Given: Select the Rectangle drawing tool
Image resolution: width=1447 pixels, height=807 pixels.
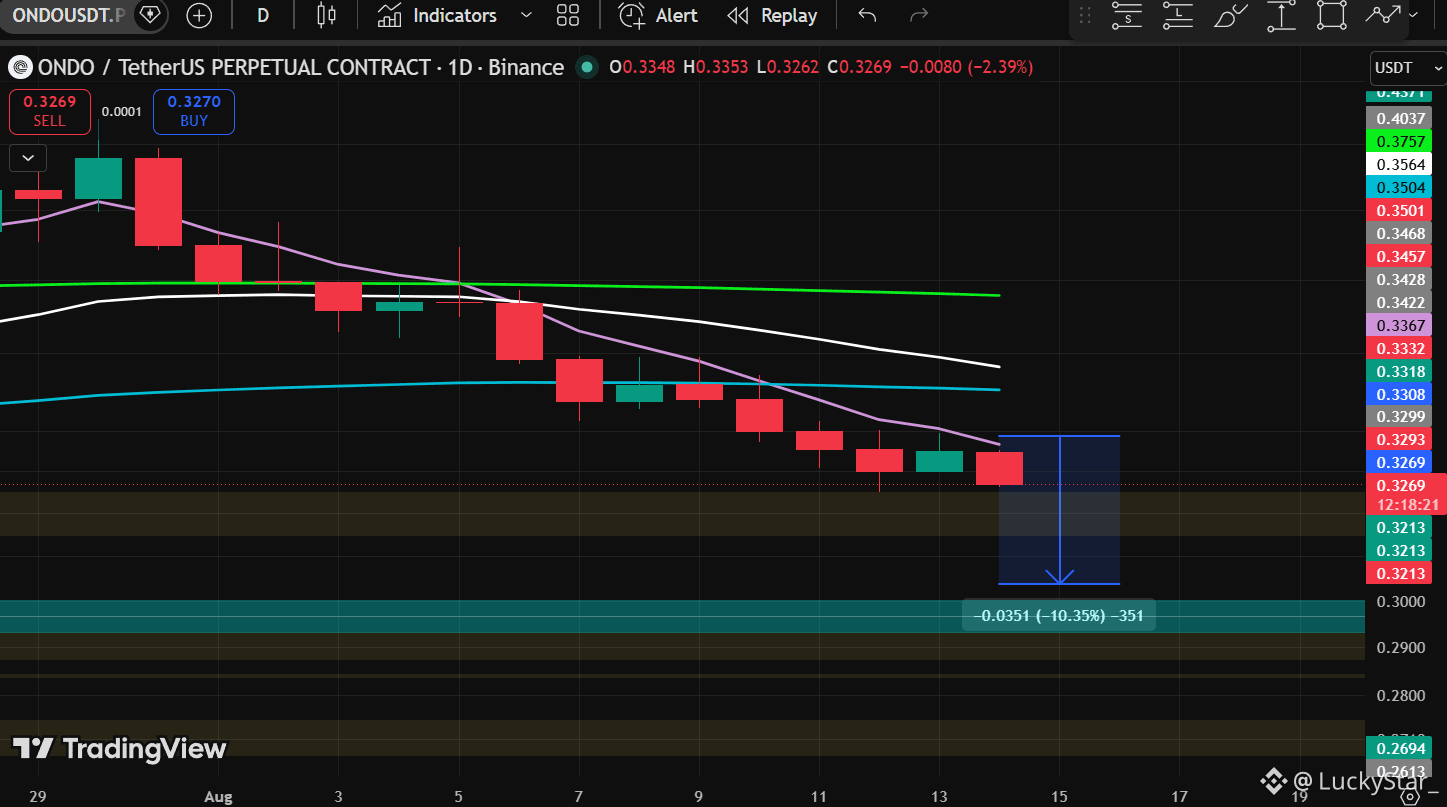Looking at the screenshot, I should click(1332, 15).
